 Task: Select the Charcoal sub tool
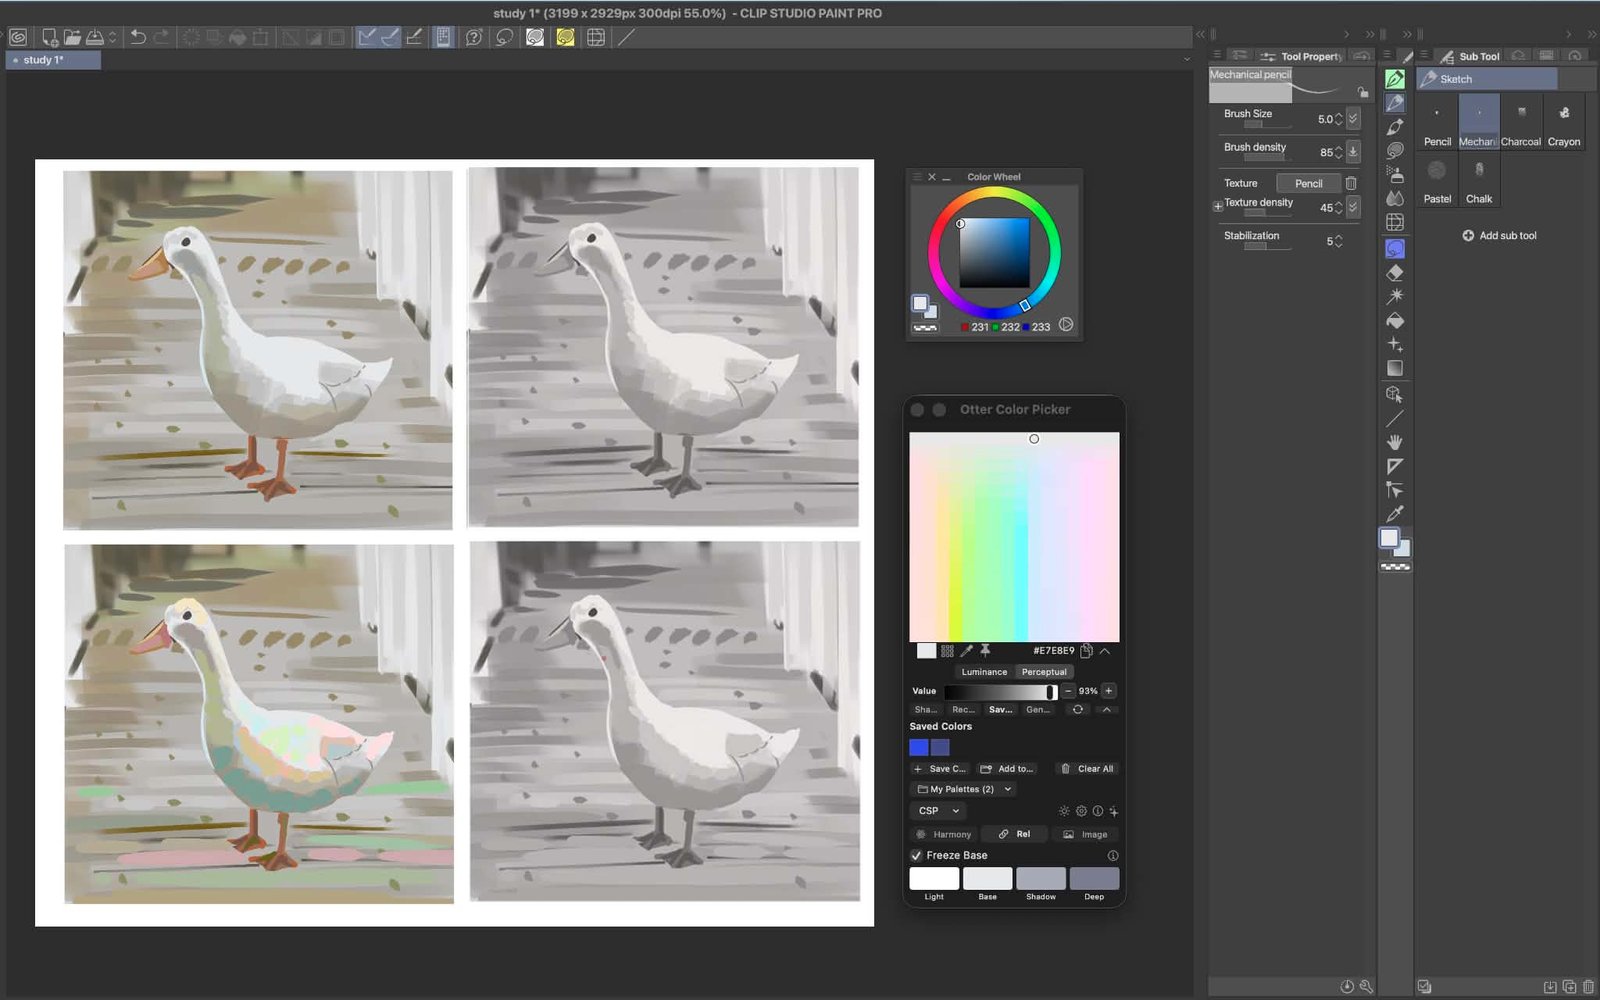pos(1521,122)
